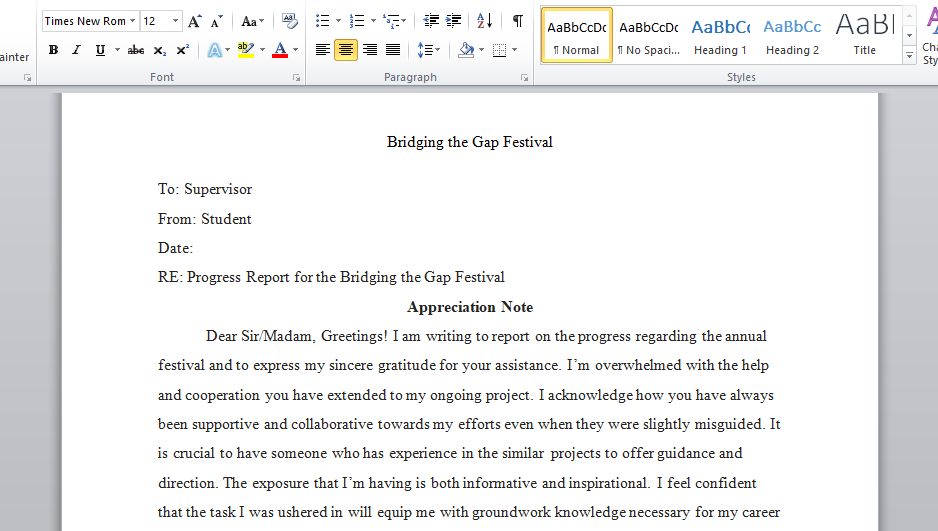The height and width of the screenshot is (531, 938).
Task: Click the Format Painter label
Action: (x=14, y=57)
